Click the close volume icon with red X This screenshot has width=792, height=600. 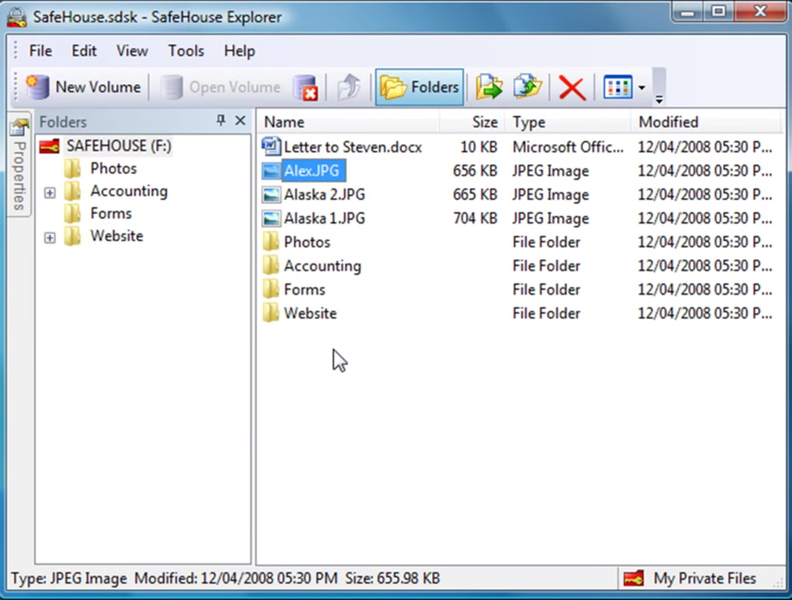(x=306, y=87)
